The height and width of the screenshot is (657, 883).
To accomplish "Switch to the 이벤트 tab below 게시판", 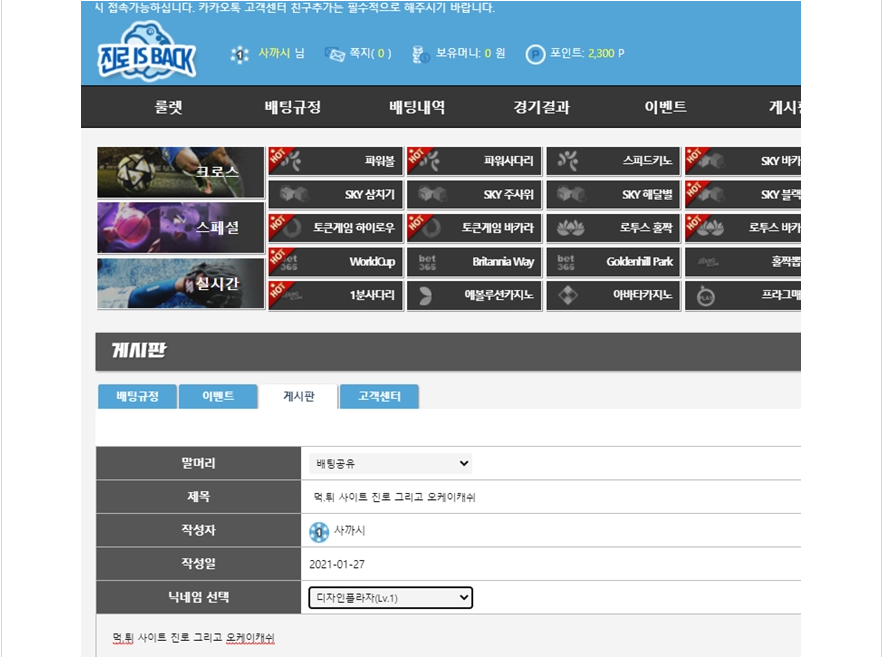I will (218, 396).
